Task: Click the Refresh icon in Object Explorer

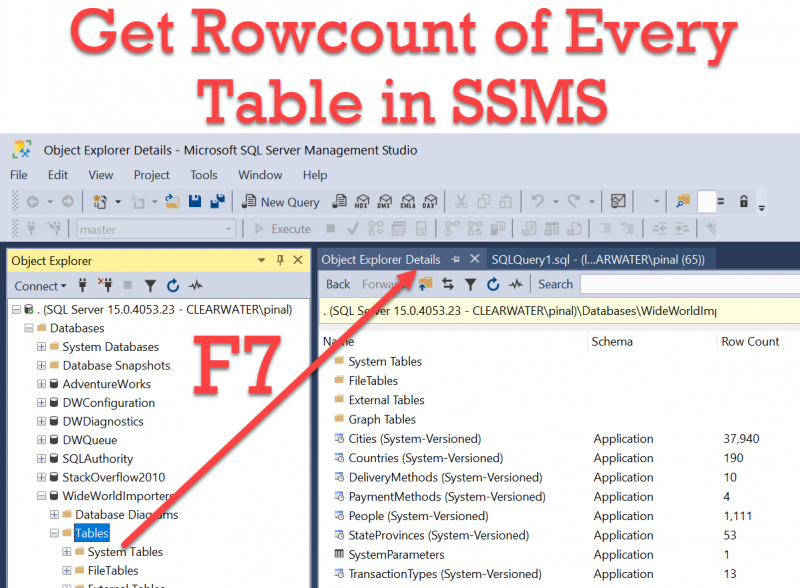Action: pyautogui.click(x=173, y=286)
